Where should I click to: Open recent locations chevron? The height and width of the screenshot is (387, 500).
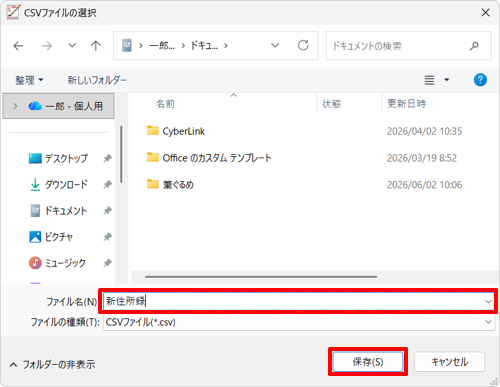[72, 45]
